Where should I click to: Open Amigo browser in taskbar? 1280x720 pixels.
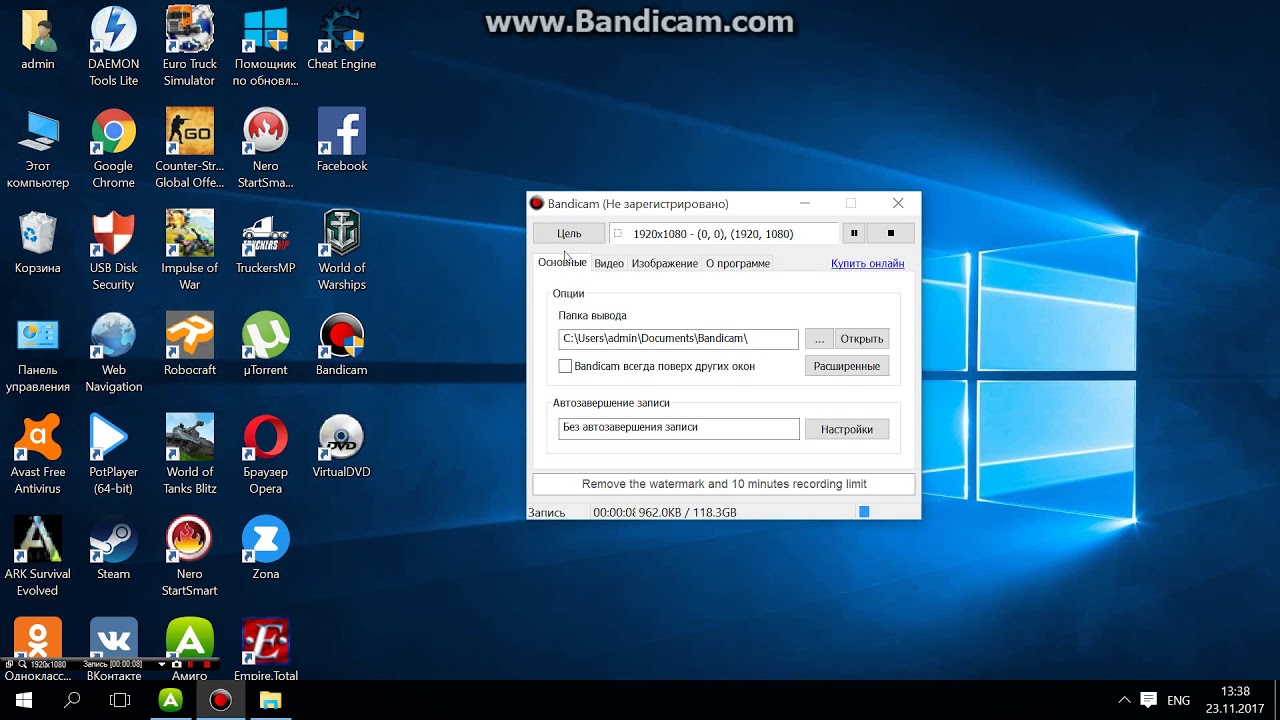[x=171, y=701]
